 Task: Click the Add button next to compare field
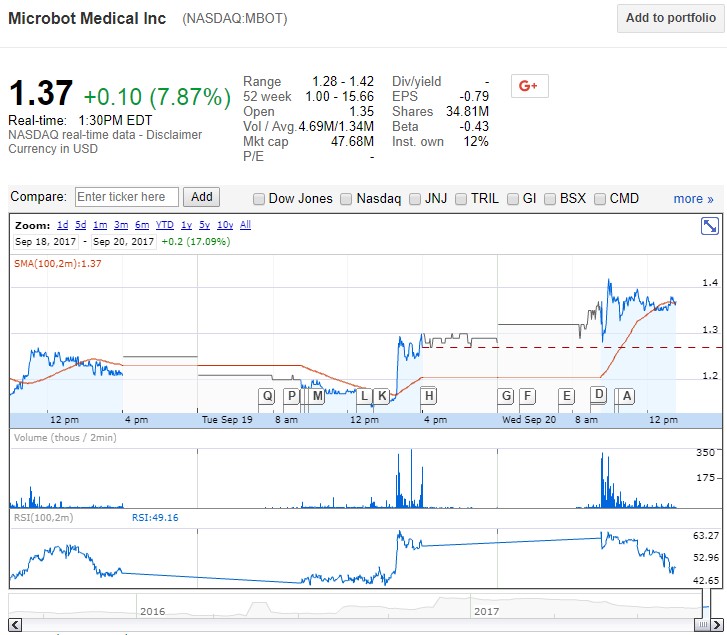tap(202, 197)
